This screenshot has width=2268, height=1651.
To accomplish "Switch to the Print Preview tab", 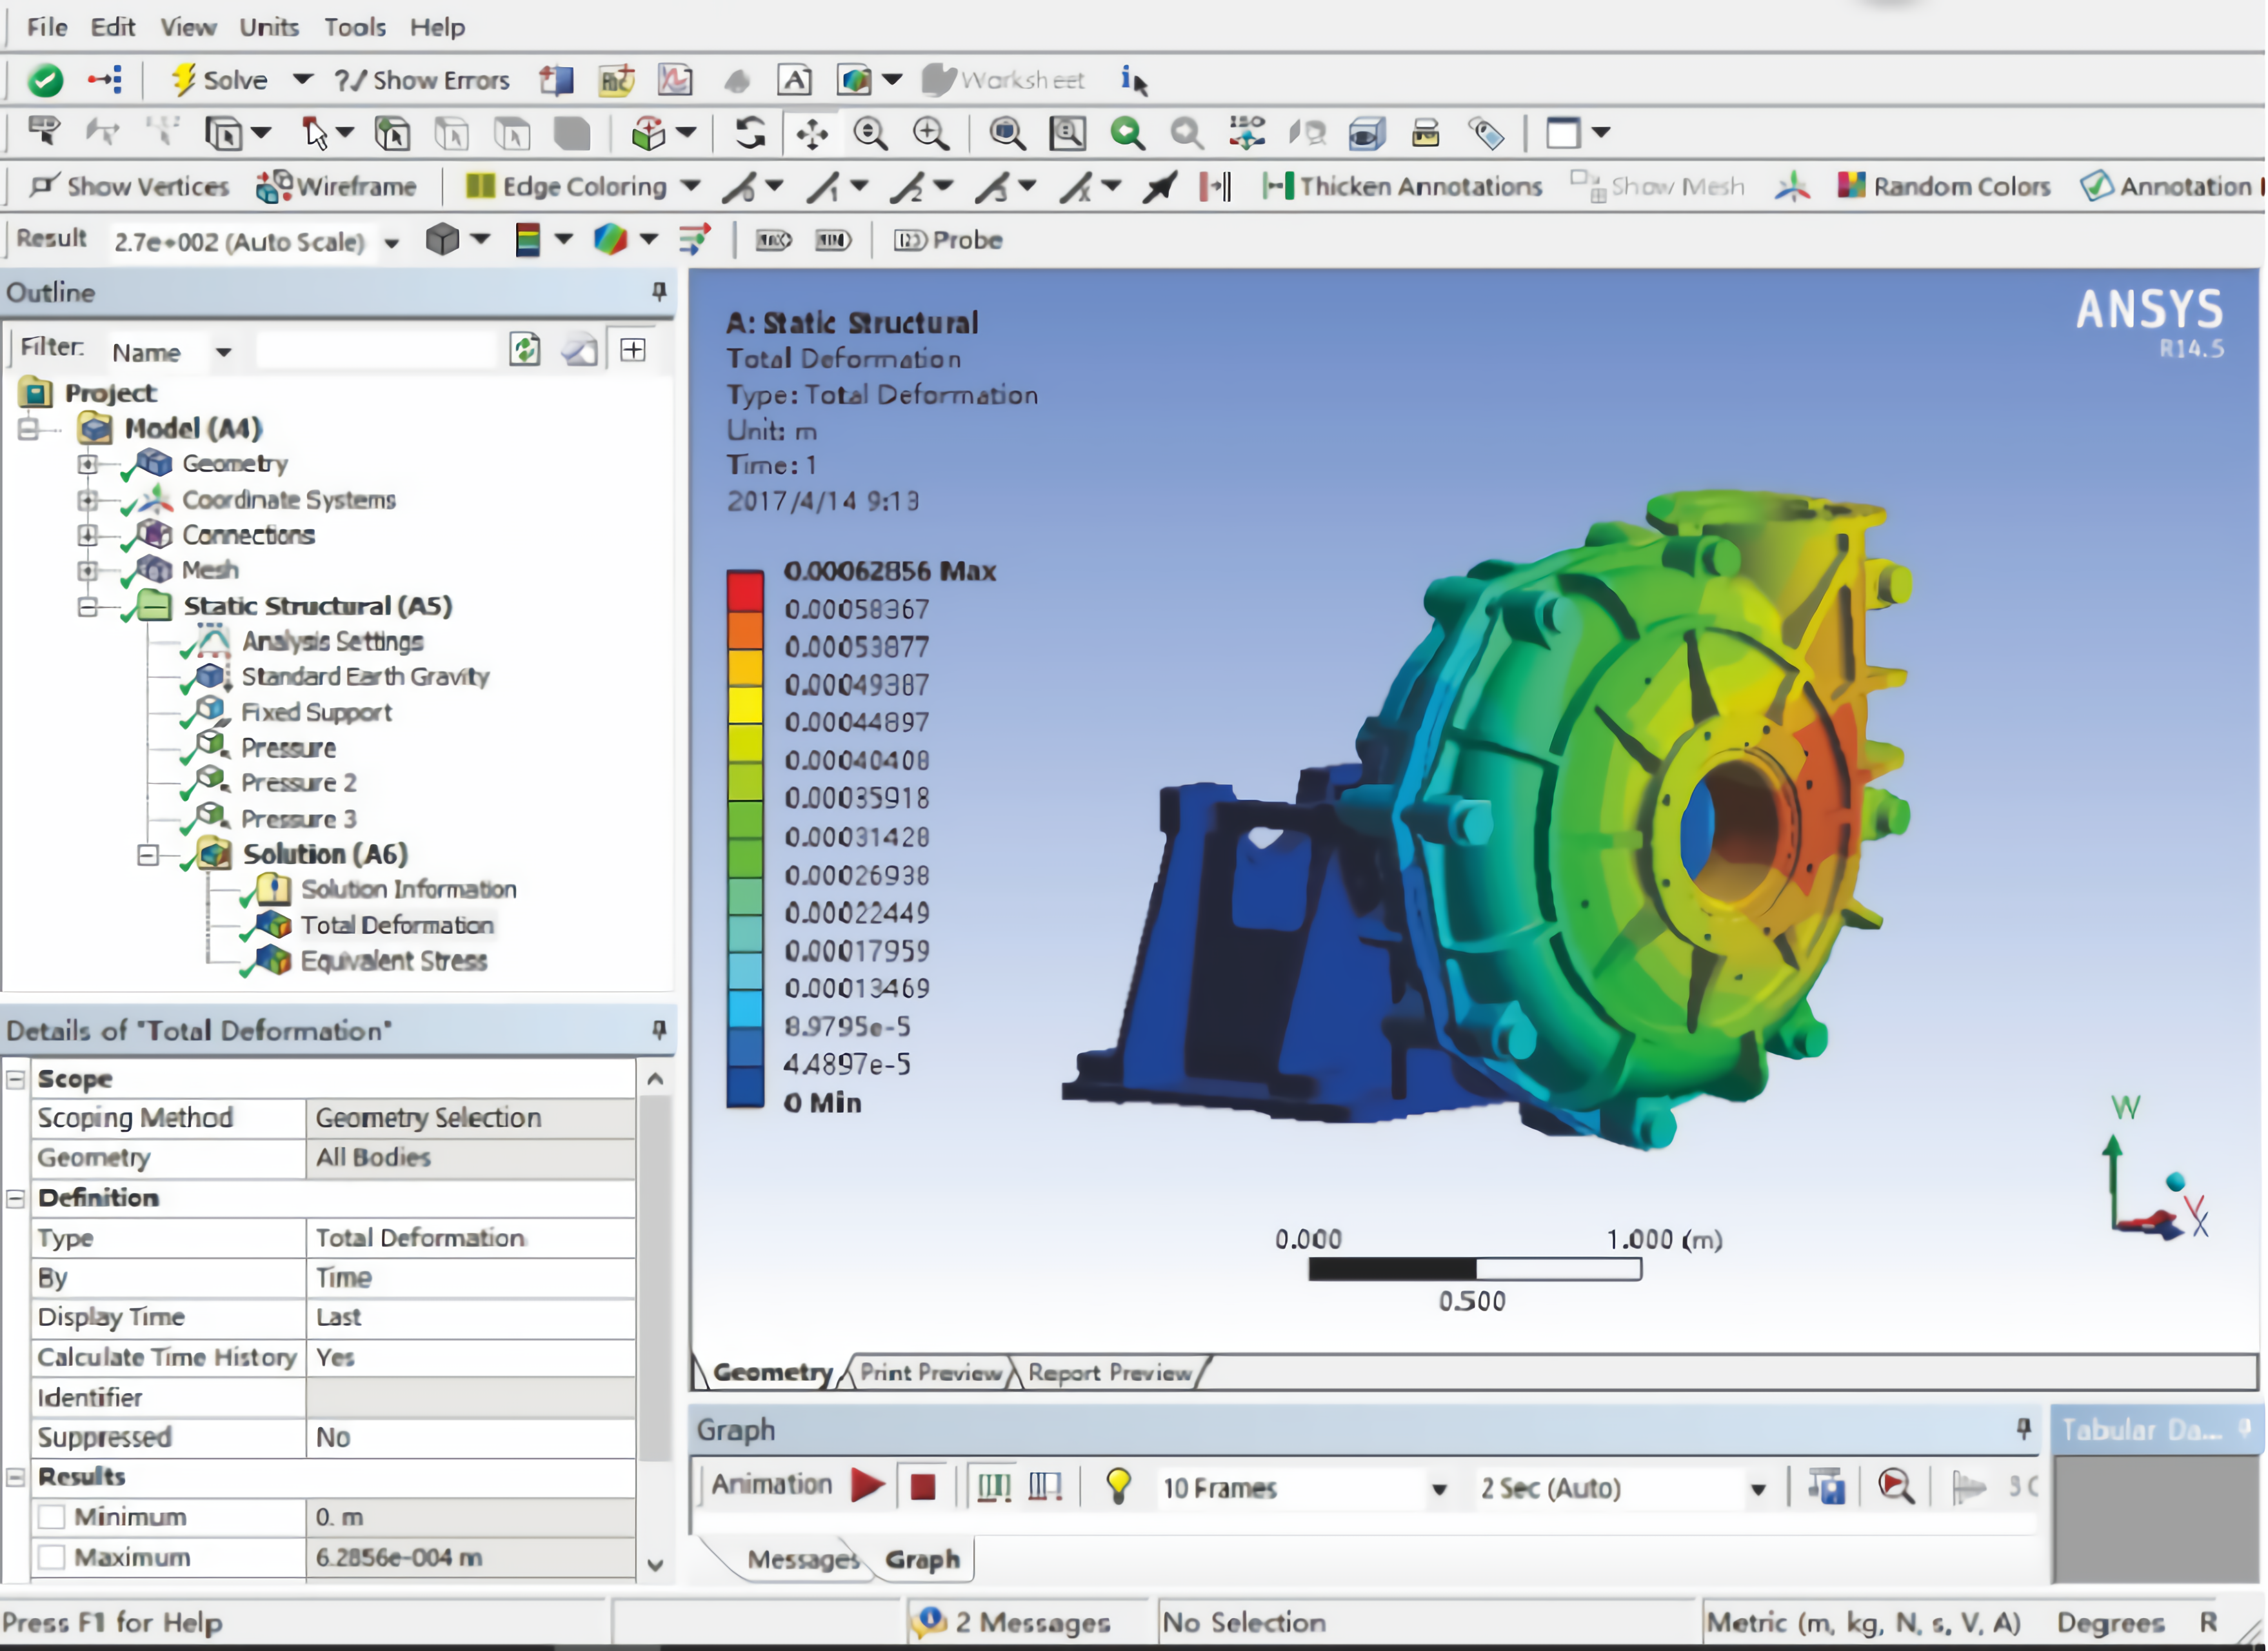I will pyautogui.click(x=929, y=1373).
